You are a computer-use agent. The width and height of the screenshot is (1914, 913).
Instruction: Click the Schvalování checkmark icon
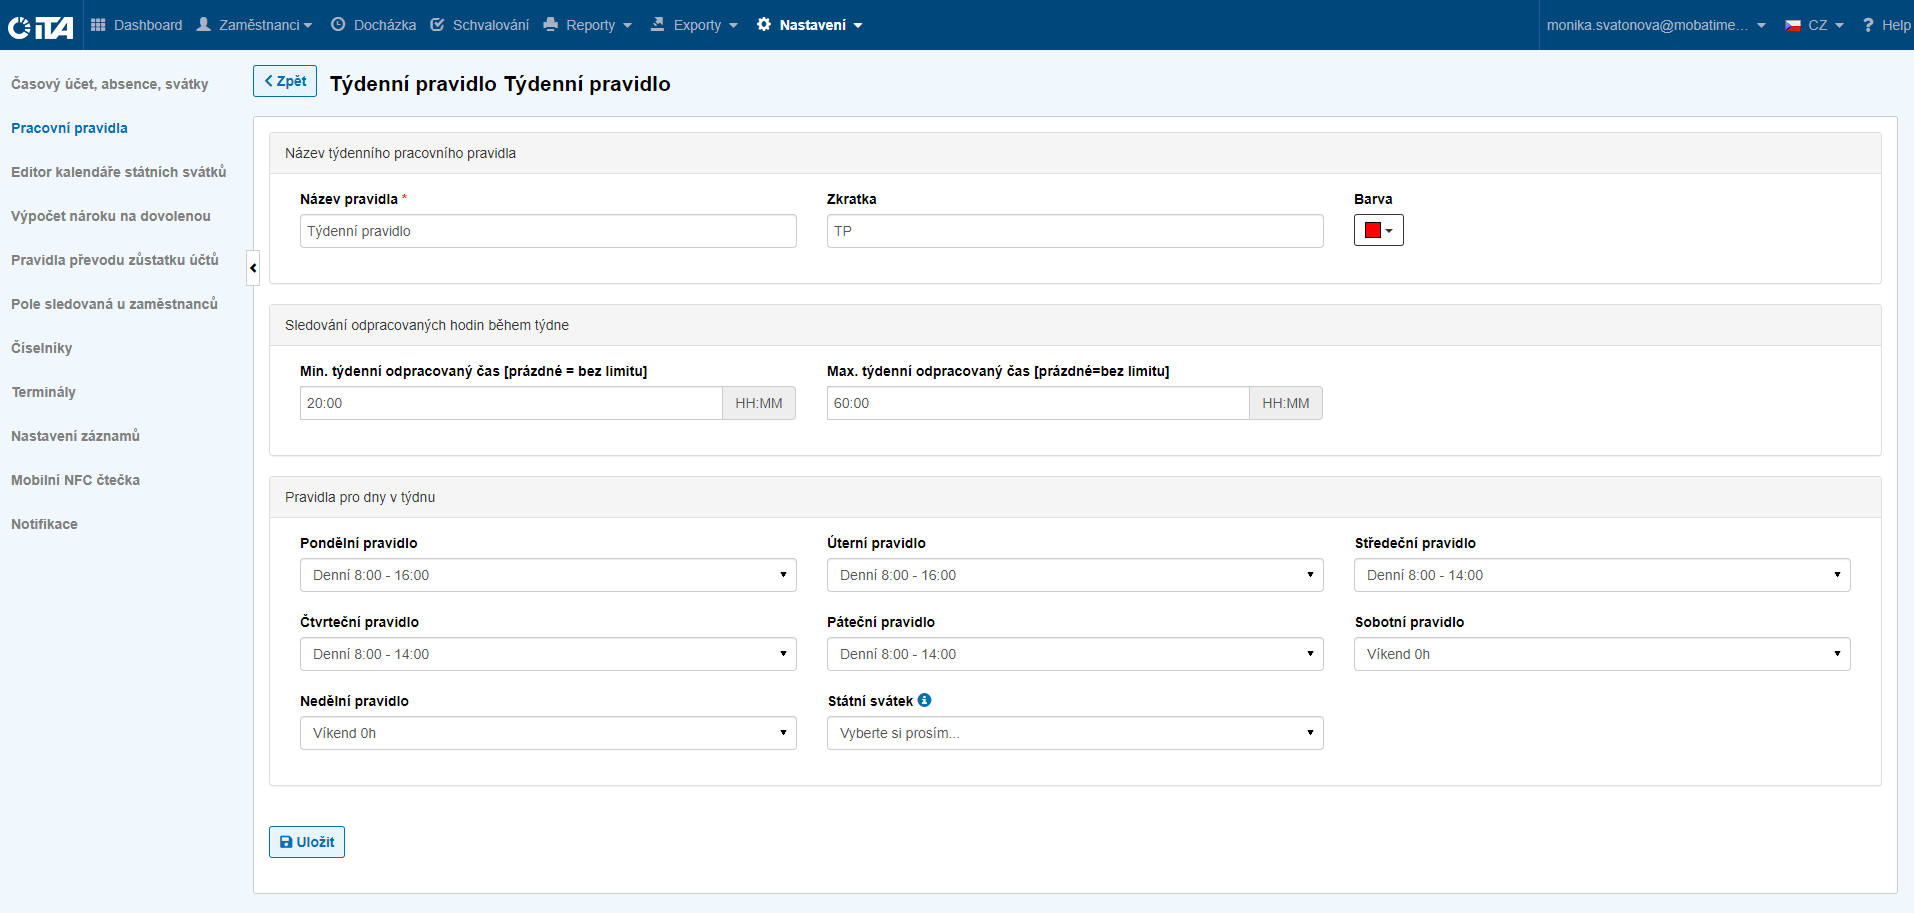[437, 25]
